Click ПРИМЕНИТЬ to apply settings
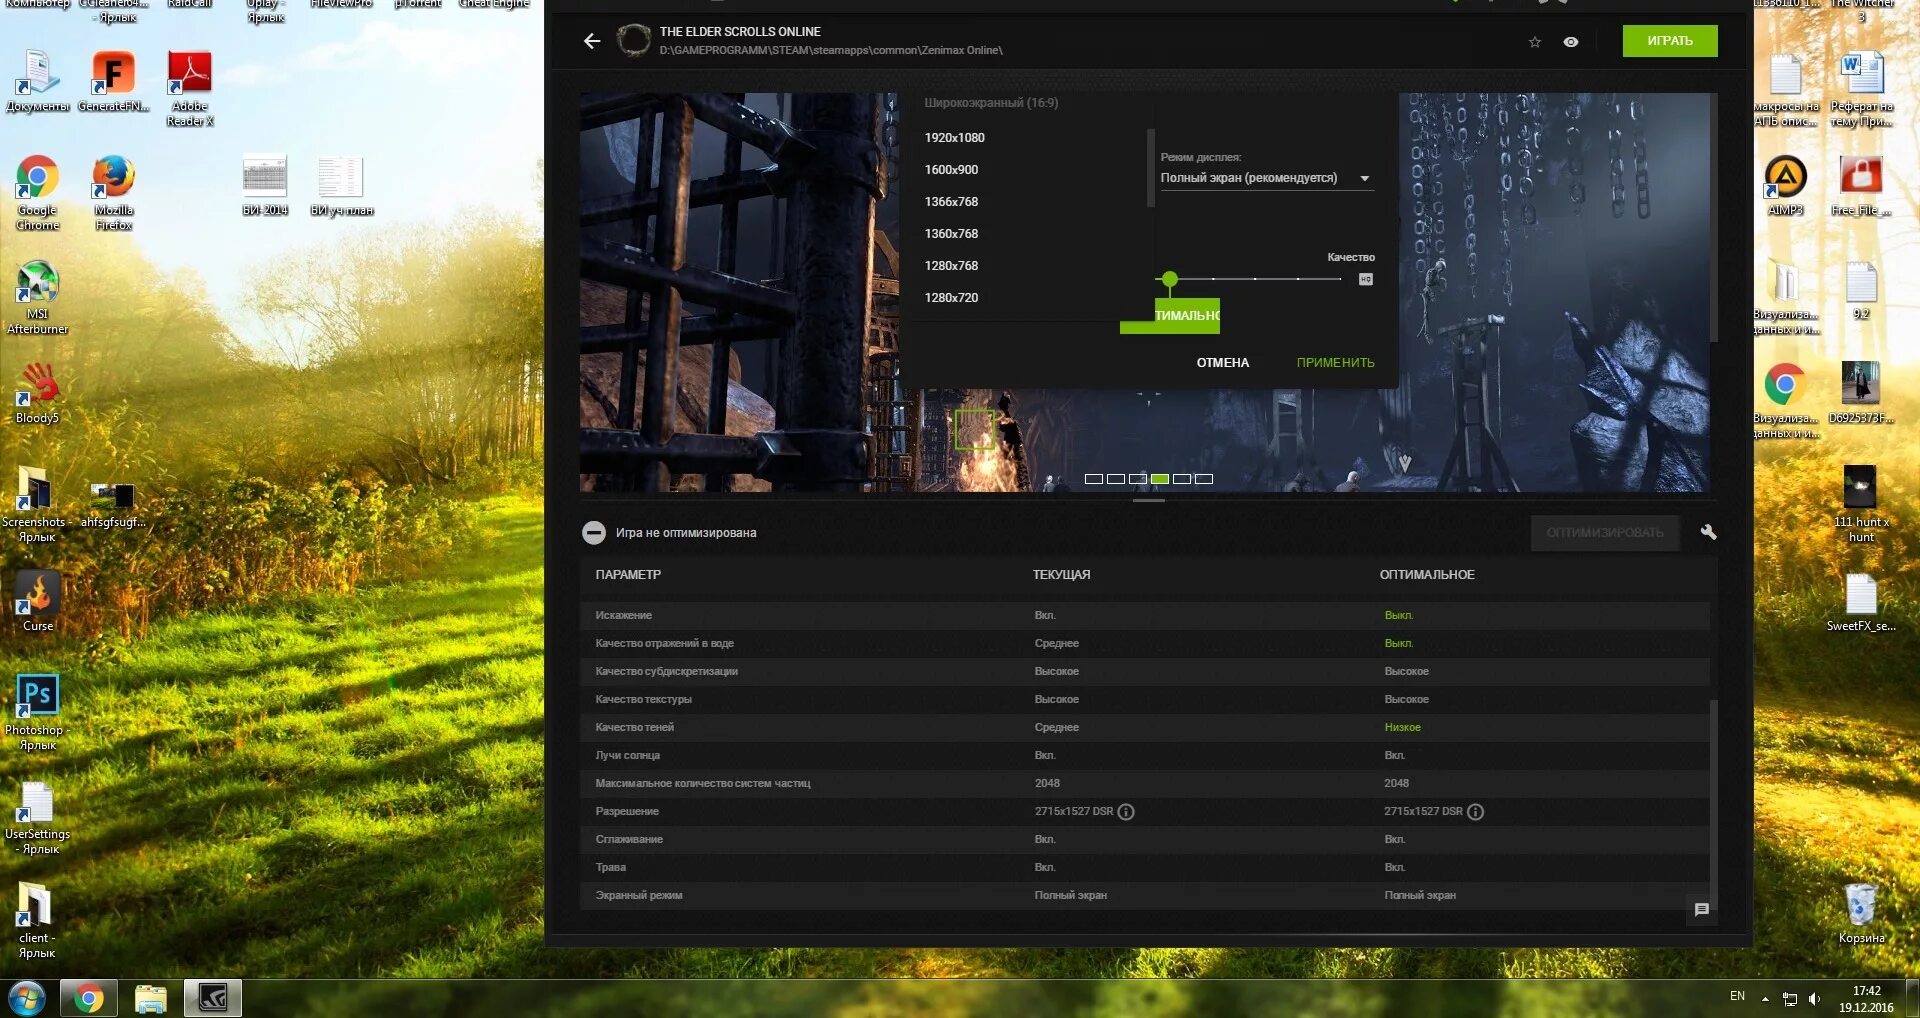This screenshot has width=1920, height=1018. [1335, 363]
